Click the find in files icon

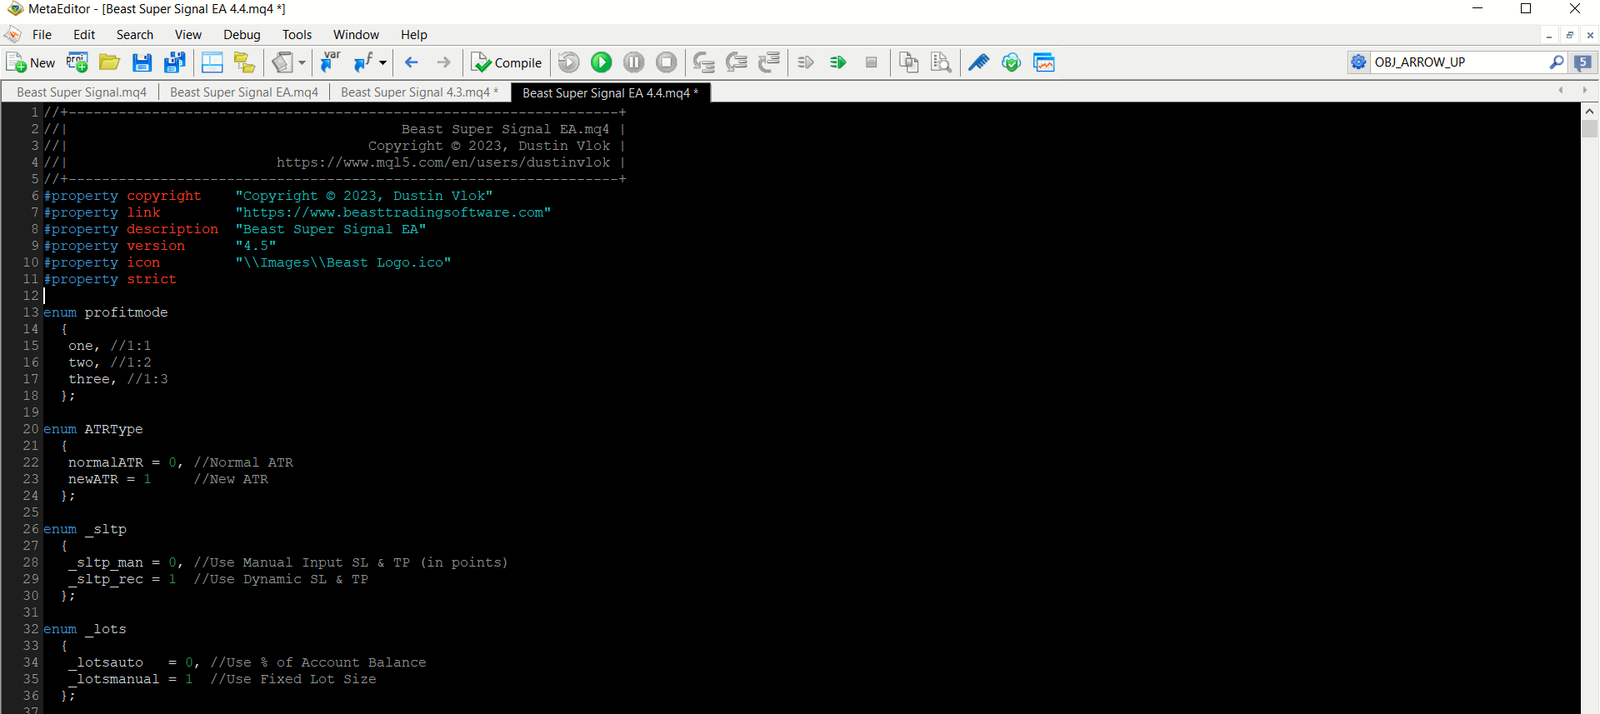941,62
